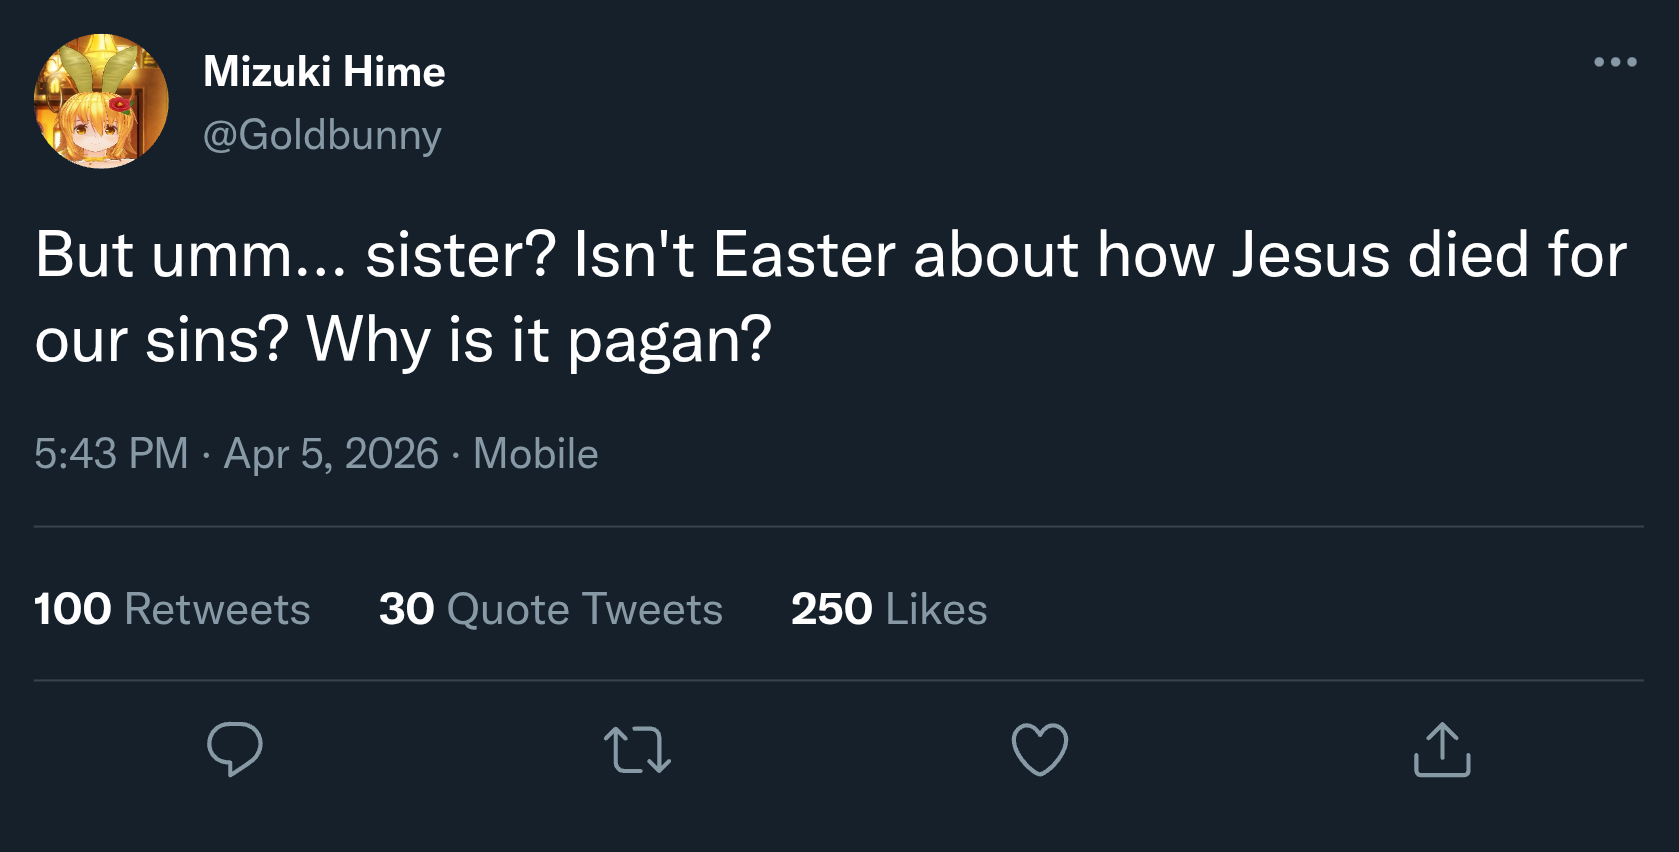Click the retweet arrows icon

637,750
